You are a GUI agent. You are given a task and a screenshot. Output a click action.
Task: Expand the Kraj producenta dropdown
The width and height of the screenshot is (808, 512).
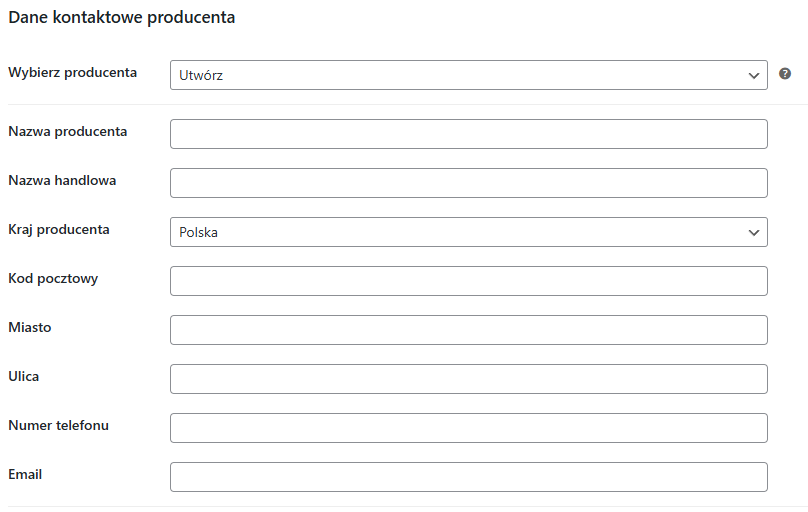pos(468,232)
